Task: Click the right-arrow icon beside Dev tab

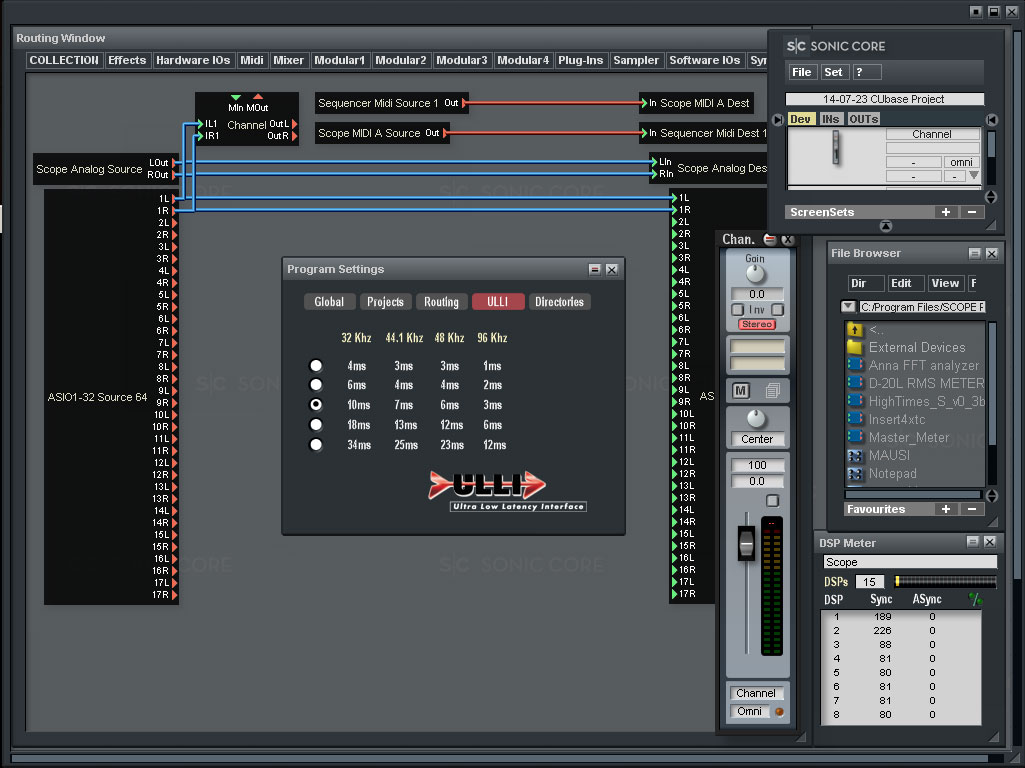Action: point(777,120)
